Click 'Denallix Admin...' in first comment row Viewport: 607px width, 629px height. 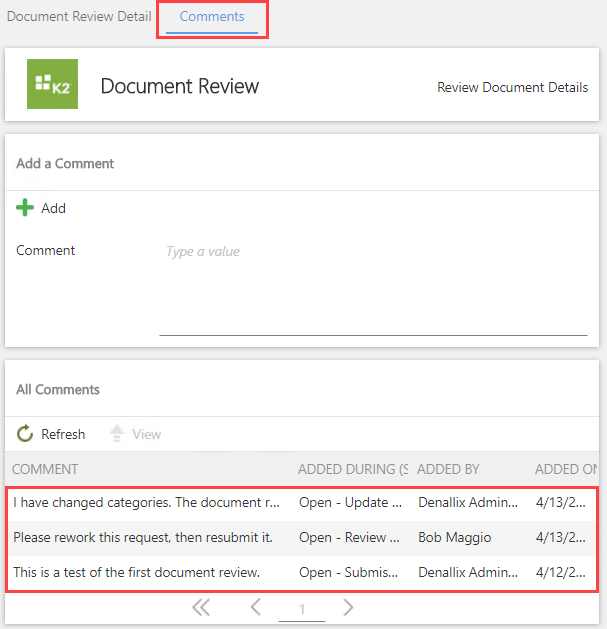468,502
